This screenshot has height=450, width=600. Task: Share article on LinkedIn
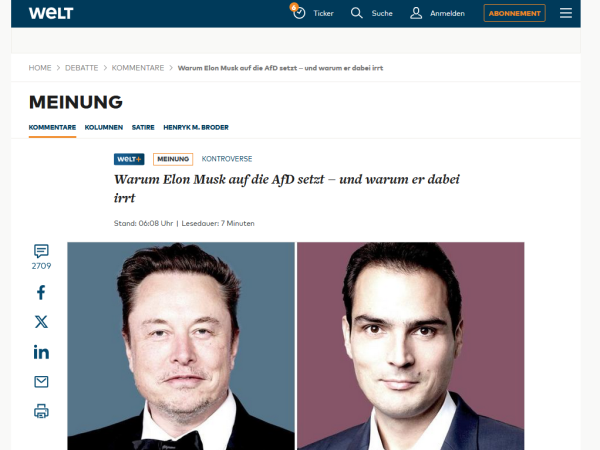(x=41, y=352)
